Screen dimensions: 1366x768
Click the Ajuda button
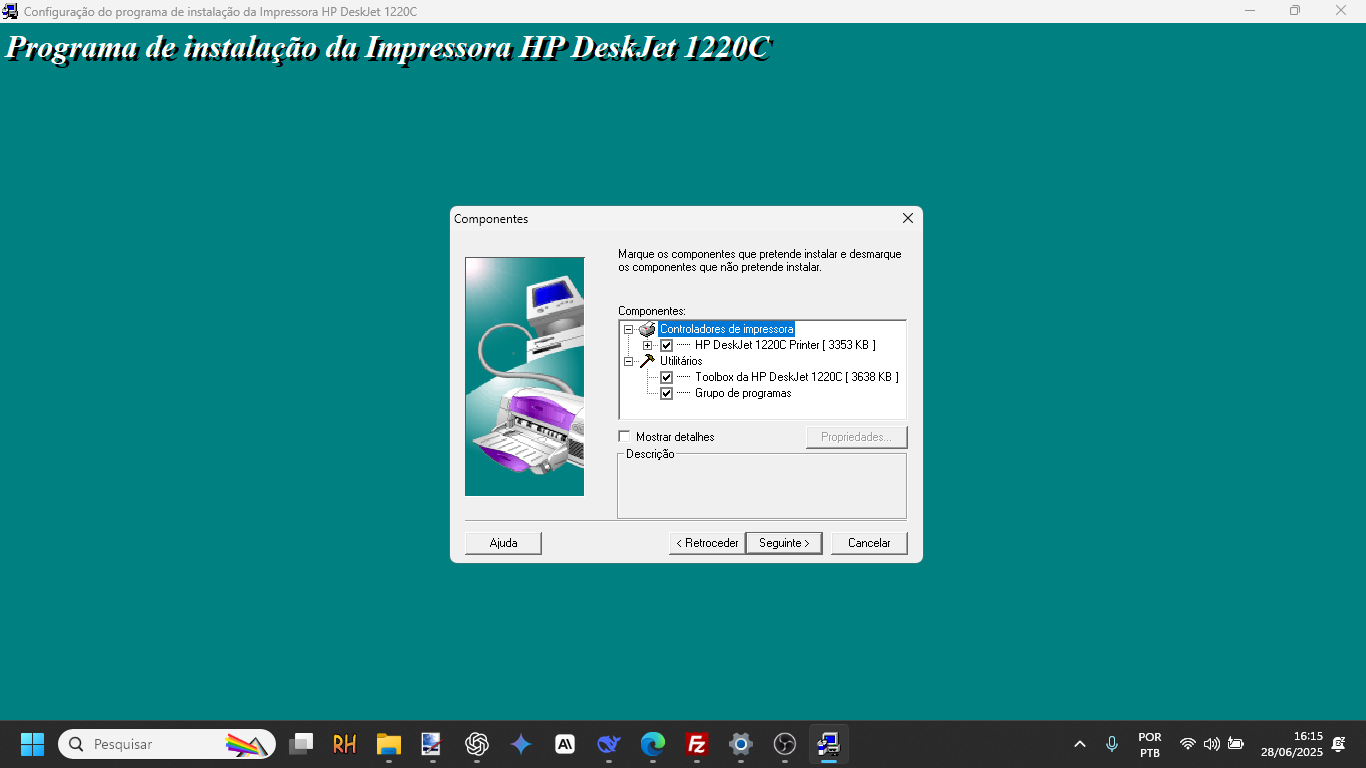tap(503, 543)
